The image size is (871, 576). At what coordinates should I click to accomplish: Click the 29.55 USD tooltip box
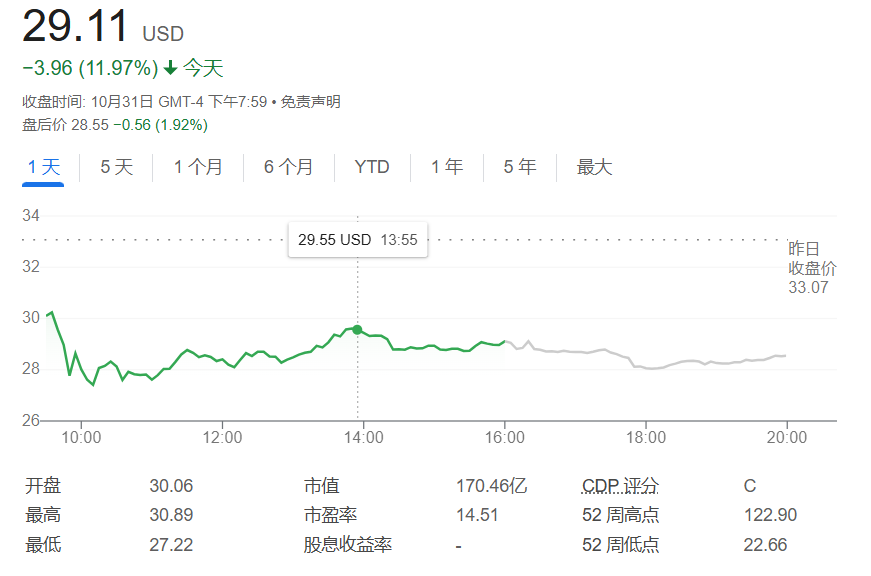click(357, 240)
